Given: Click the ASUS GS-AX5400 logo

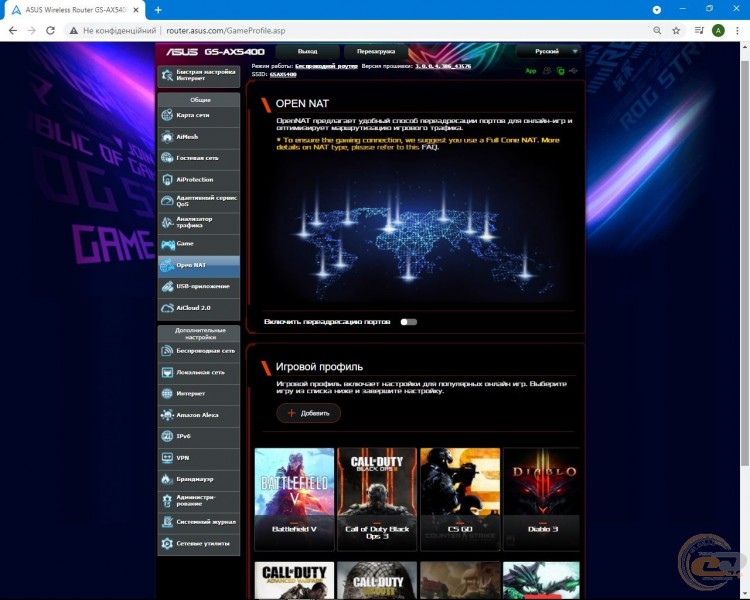Looking at the screenshot, I should coord(215,52).
